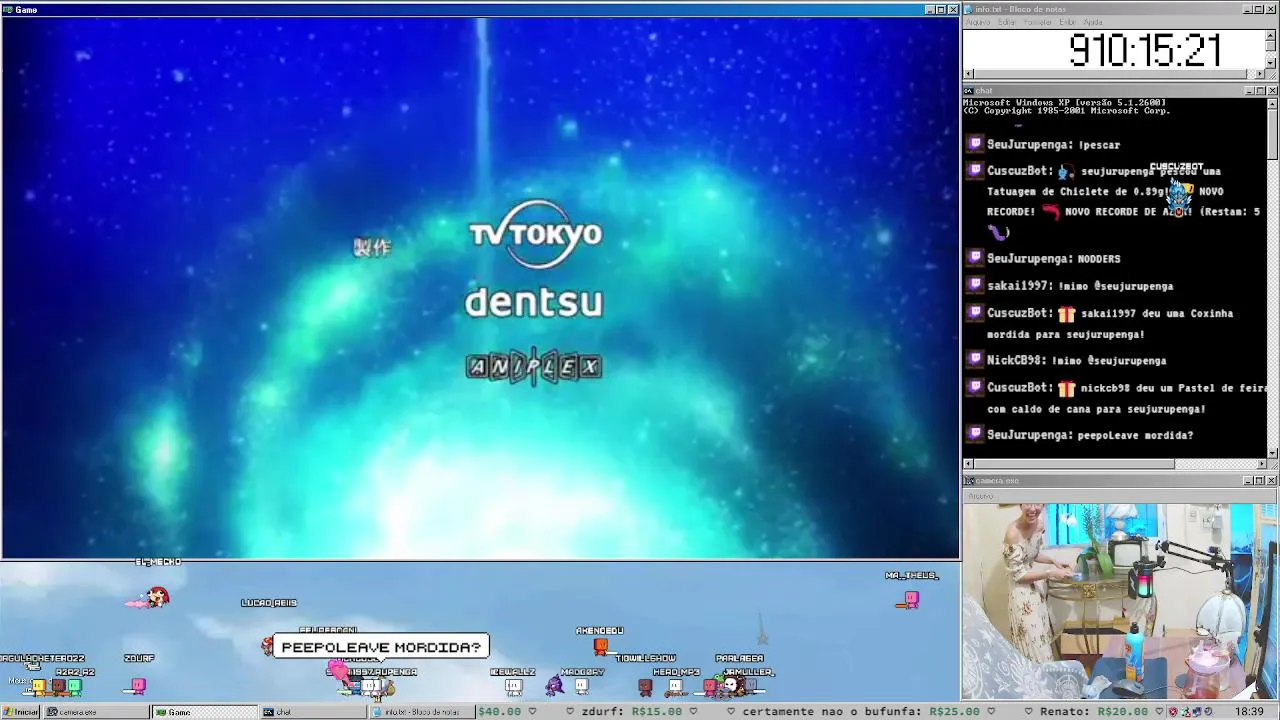
Task: Click the fishing icon in first CuscuzBot message
Action: (1066, 171)
